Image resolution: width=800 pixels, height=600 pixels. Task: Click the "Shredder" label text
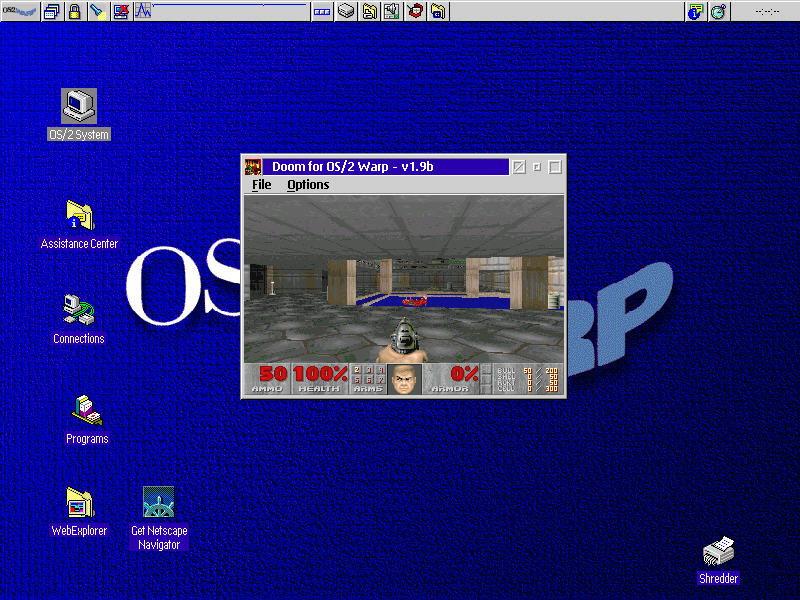point(718,579)
